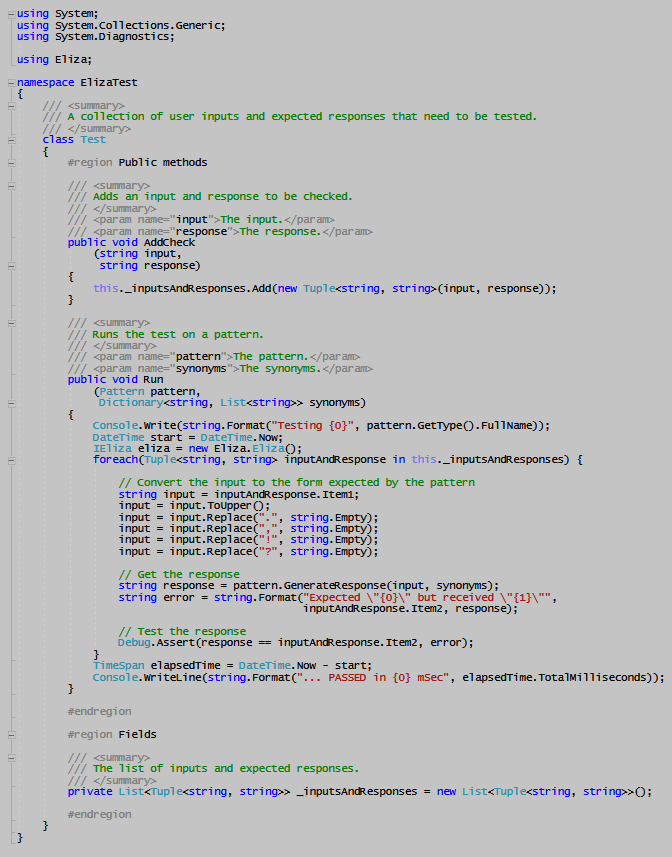This screenshot has width=672, height=857.
Task: Click the 'using System.Diagnostics;' line
Action: pyautogui.click(x=96, y=37)
